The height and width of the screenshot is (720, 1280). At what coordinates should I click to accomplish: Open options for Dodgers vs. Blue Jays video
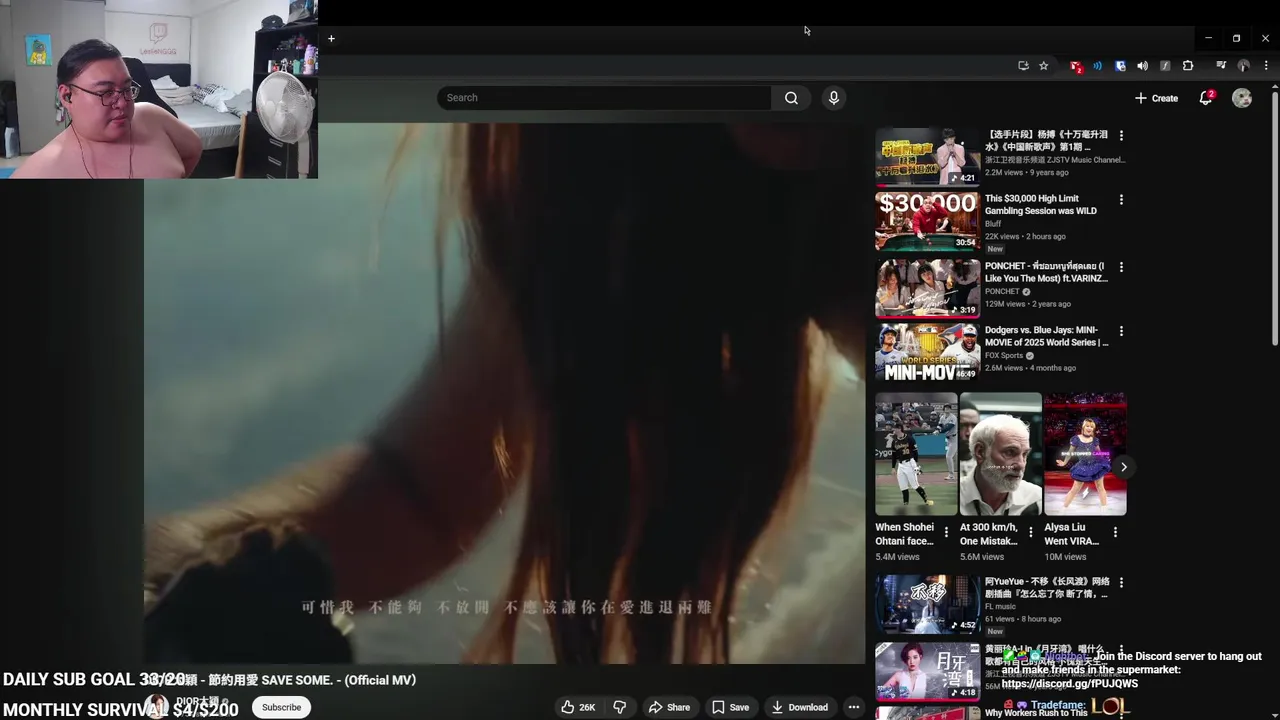click(1121, 331)
